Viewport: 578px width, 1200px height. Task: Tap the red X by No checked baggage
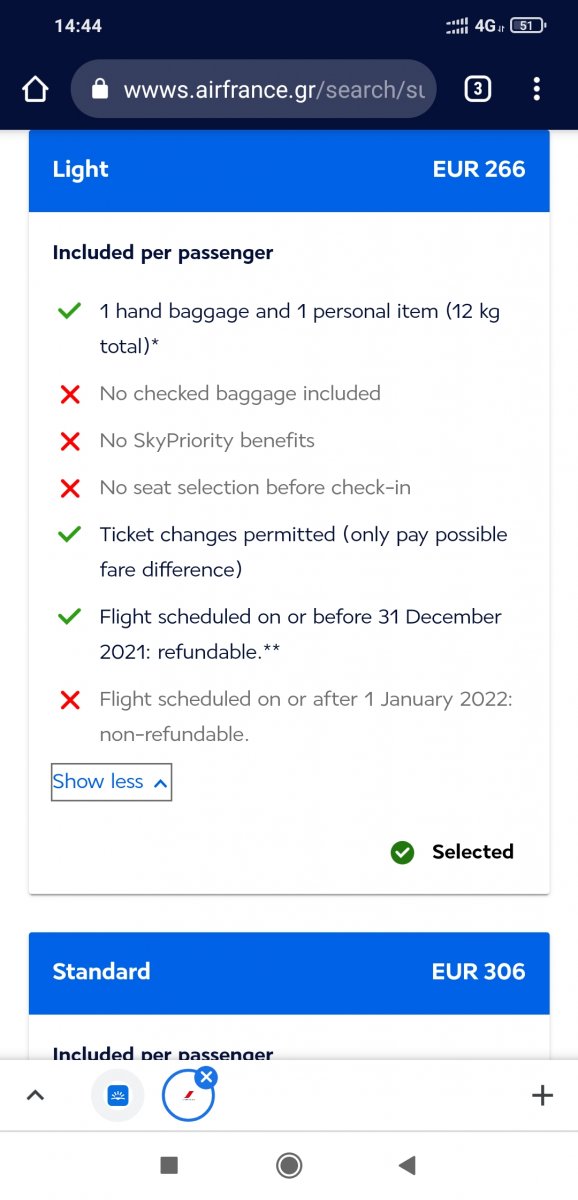(70, 395)
